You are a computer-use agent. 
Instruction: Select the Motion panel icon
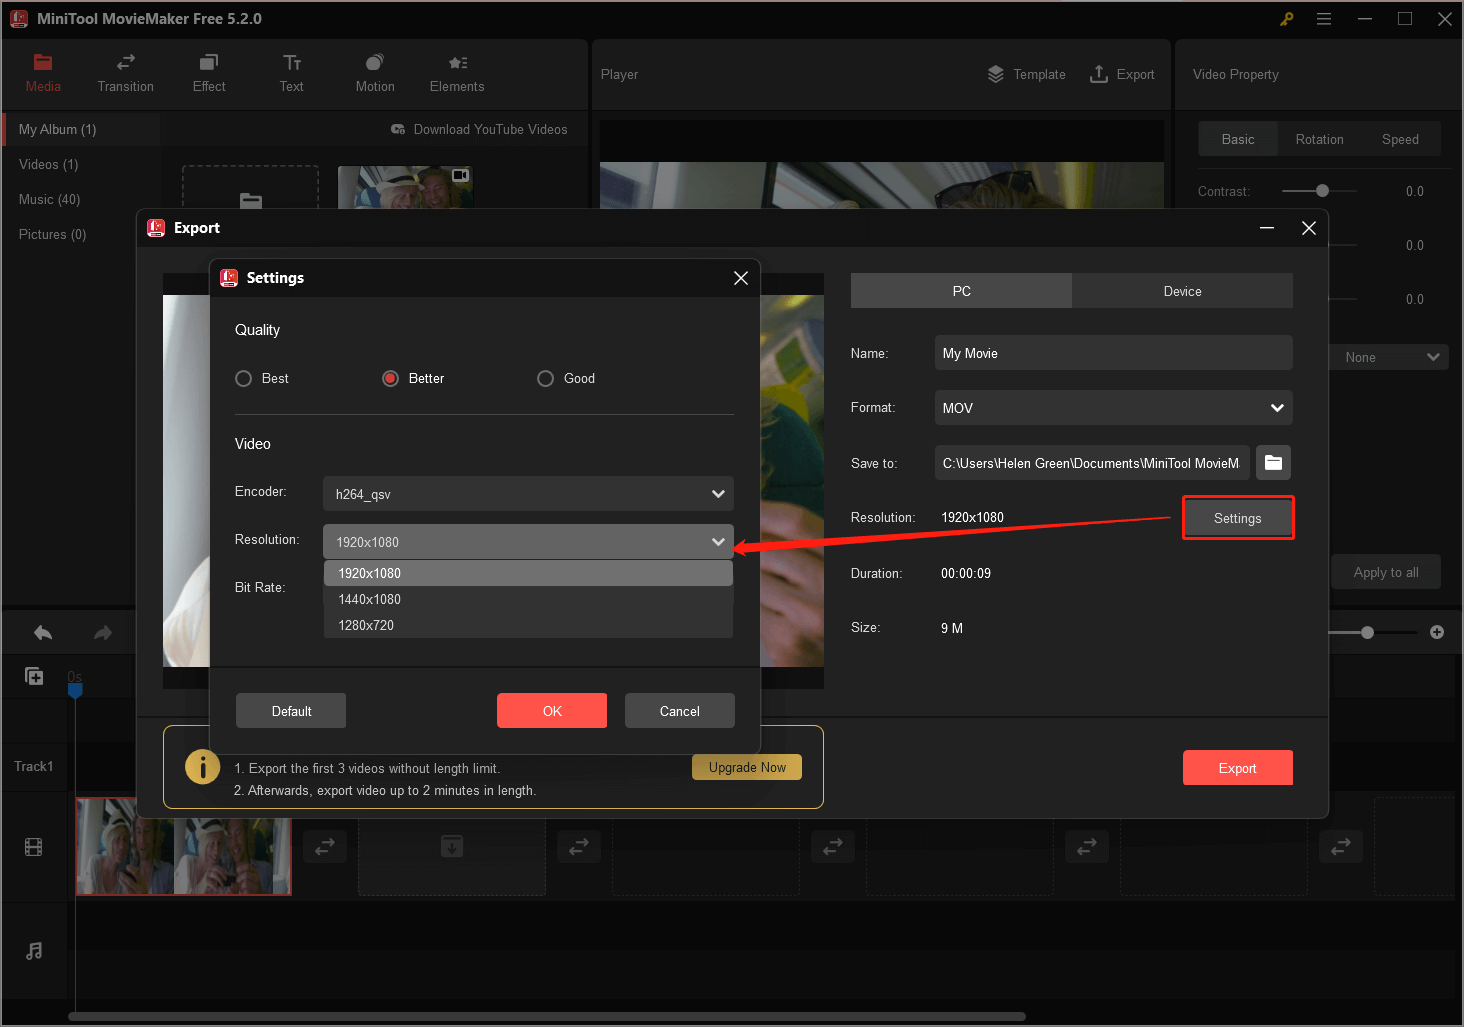(374, 73)
